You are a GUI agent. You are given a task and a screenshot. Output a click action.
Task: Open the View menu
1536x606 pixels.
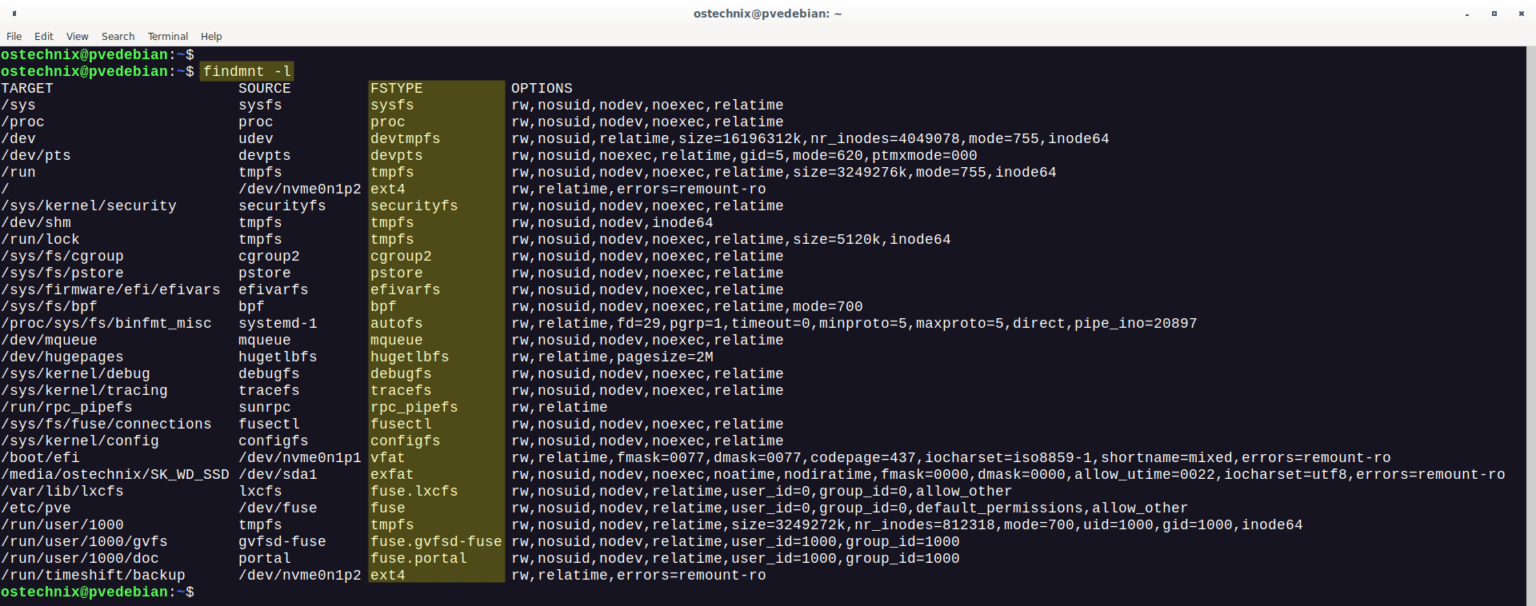pos(76,36)
